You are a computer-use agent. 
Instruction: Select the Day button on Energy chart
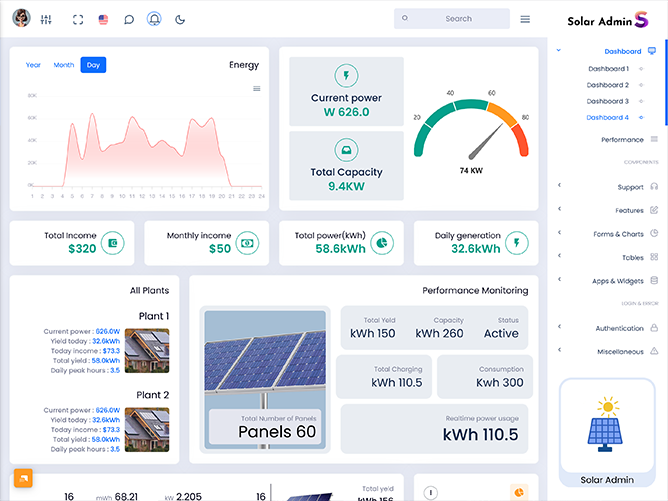point(93,65)
